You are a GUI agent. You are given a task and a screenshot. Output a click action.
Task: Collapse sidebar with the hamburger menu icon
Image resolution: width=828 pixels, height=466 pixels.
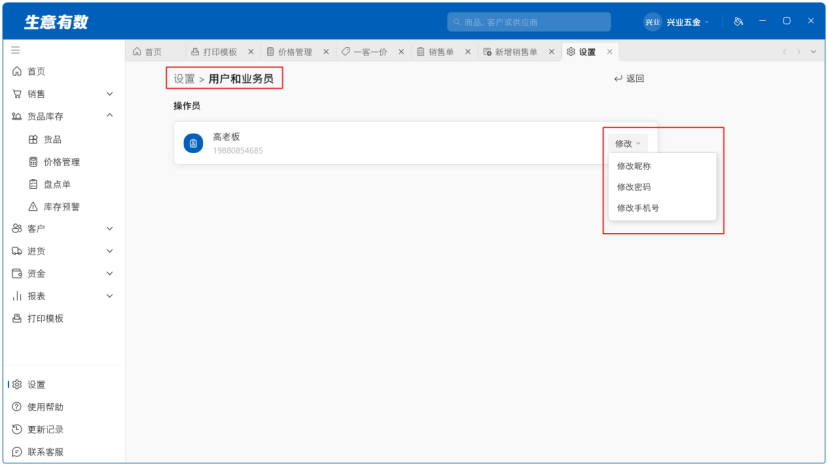pyautogui.click(x=15, y=50)
